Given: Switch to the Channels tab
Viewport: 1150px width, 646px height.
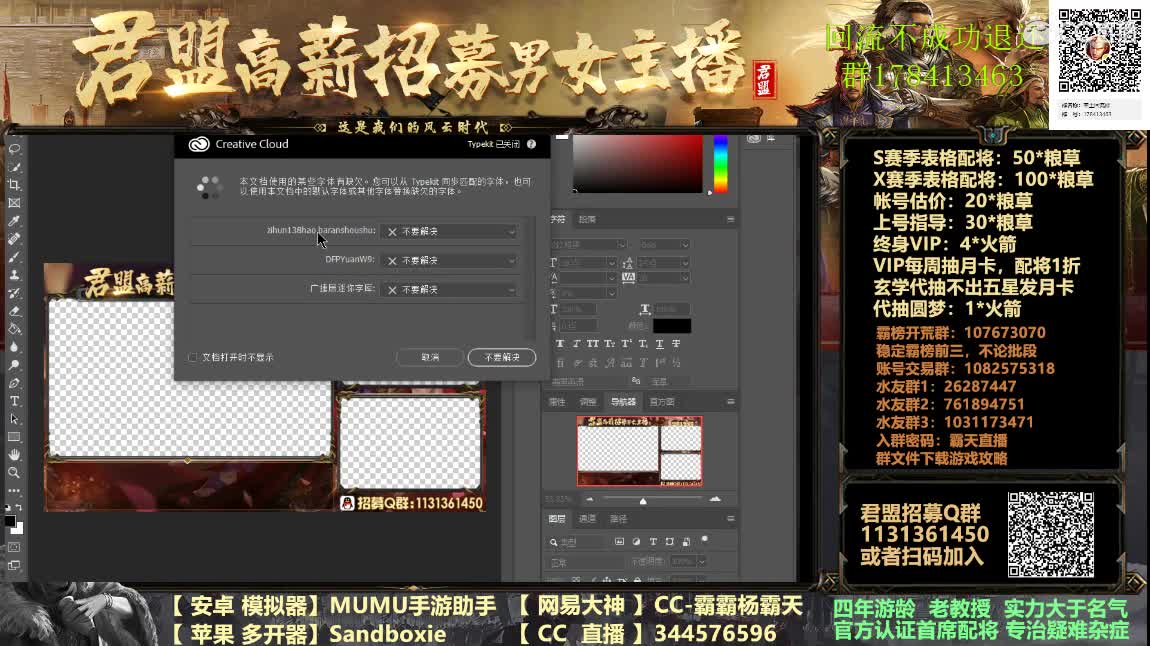Looking at the screenshot, I should [x=587, y=519].
